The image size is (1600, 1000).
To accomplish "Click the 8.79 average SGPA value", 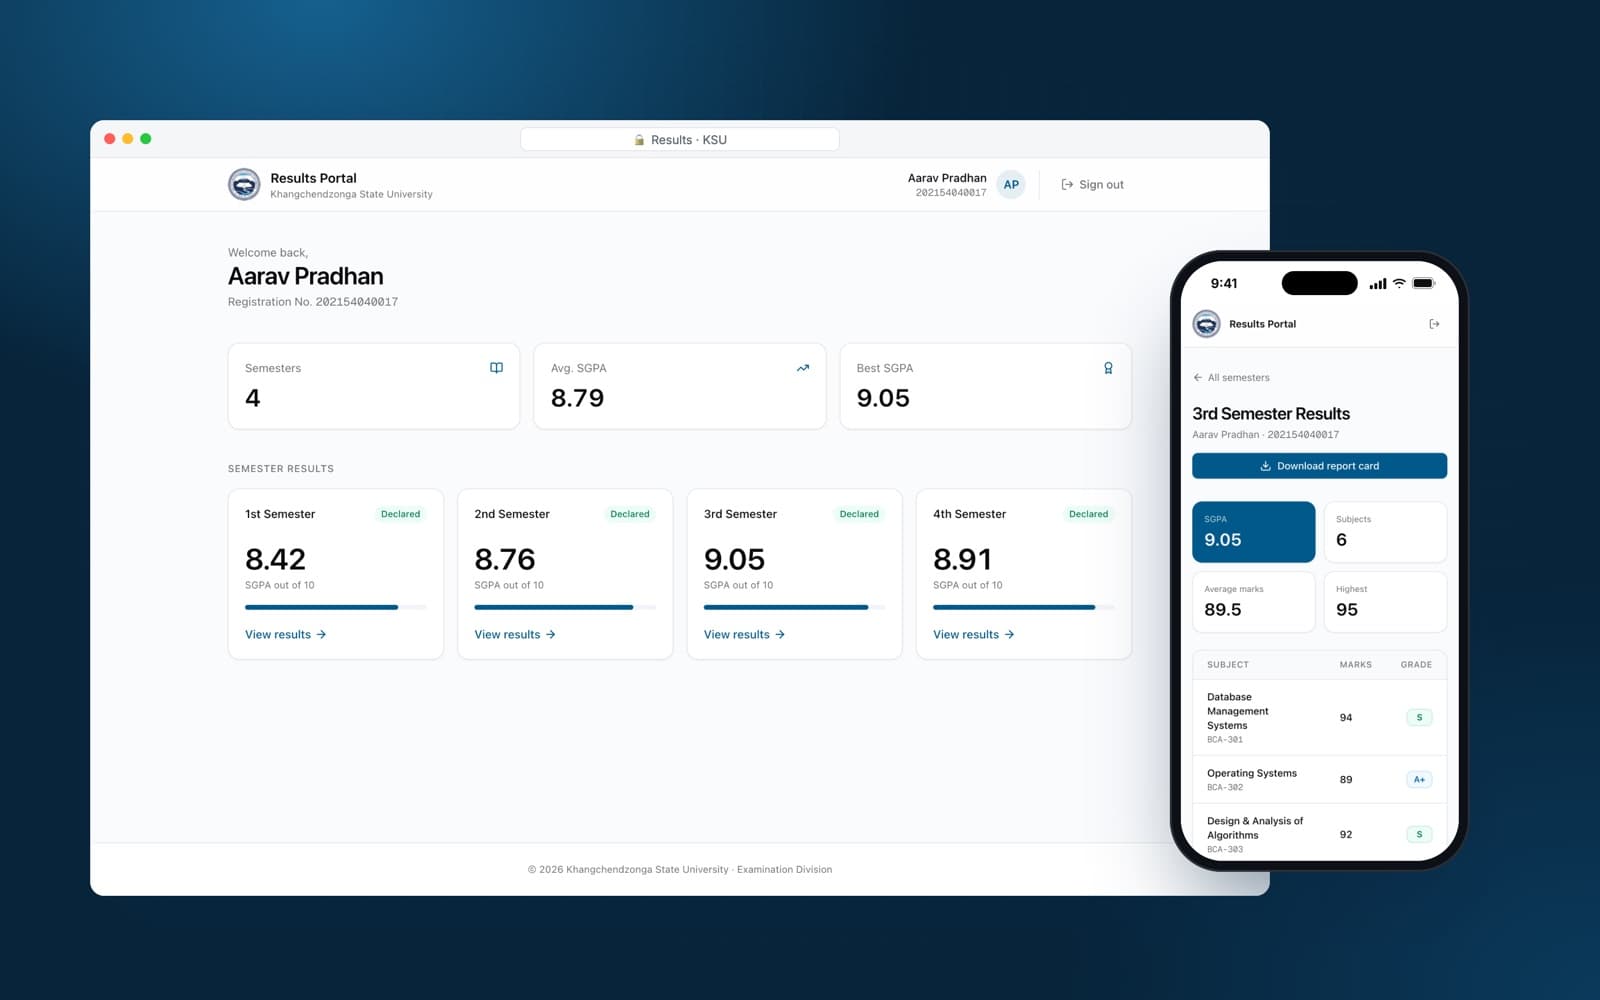I will (577, 398).
